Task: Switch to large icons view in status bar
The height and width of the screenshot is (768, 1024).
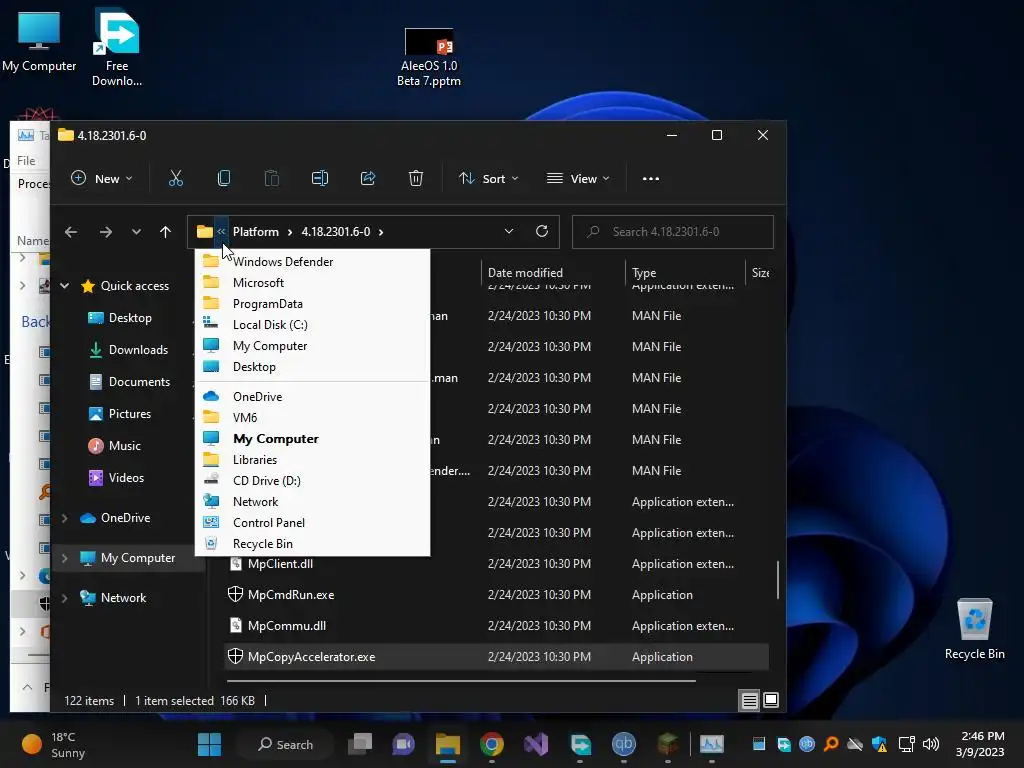Action: (x=771, y=701)
